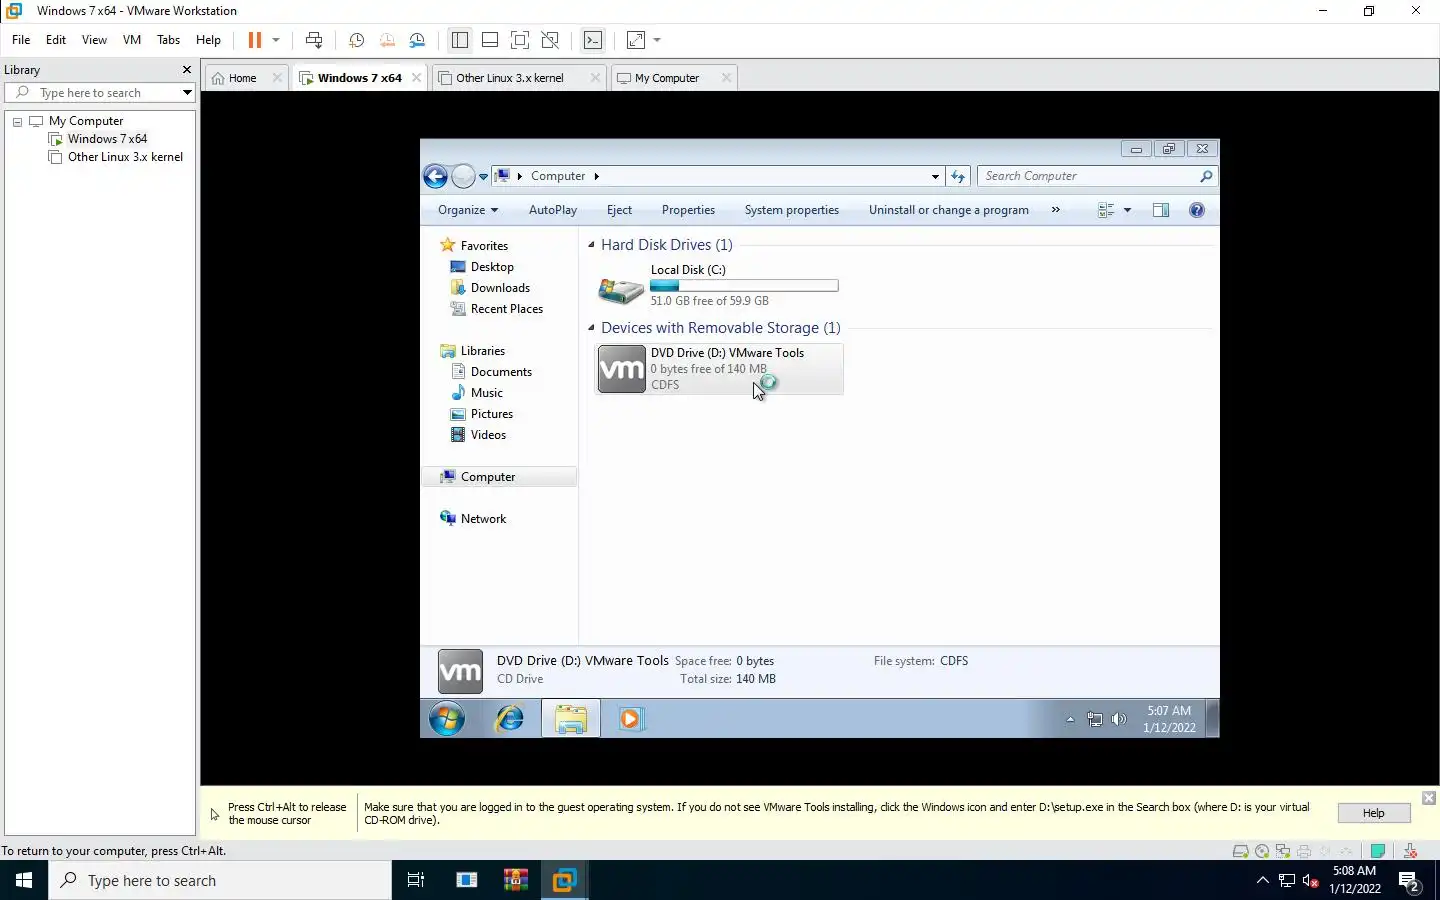Revert the VM to its previous snapshot

pos(387,40)
